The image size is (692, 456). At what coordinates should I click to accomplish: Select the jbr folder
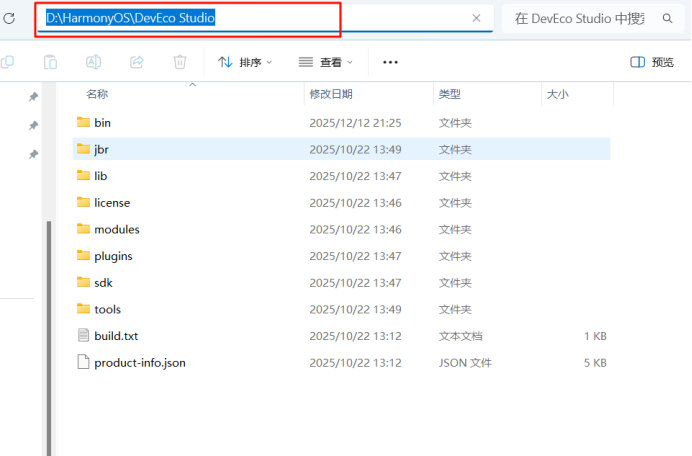point(341,149)
